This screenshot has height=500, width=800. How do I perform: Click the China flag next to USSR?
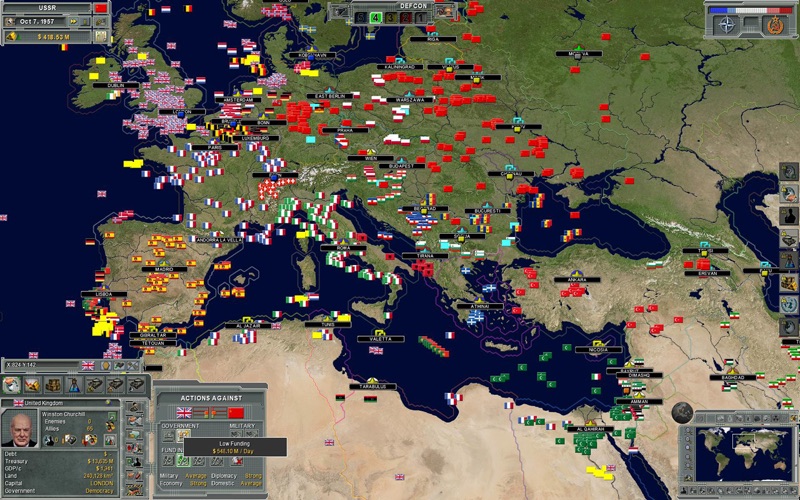click(101, 8)
